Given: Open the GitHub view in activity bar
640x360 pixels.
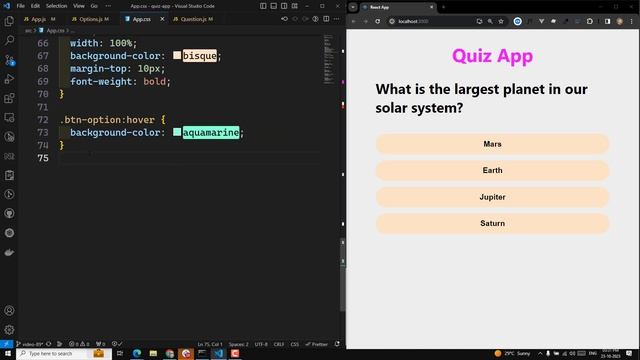Looking at the screenshot, I should [x=9, y=213].
